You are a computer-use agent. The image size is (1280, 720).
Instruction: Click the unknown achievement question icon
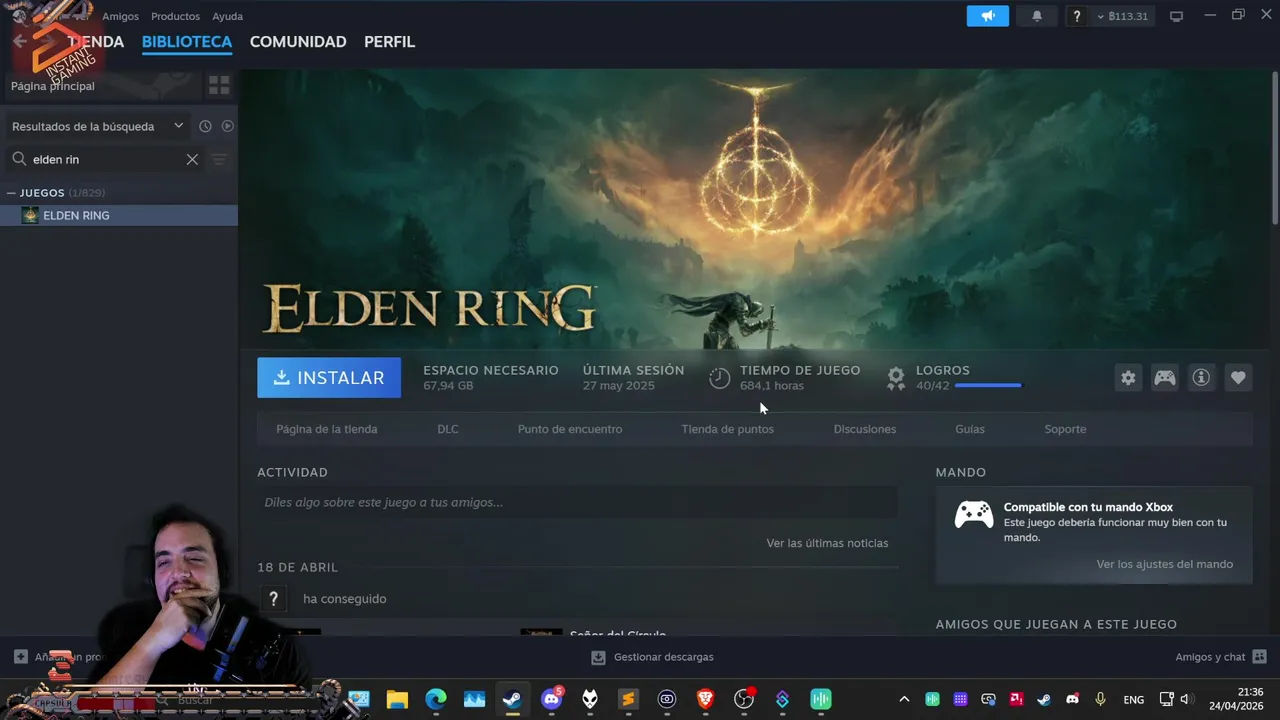coord(273,599)
